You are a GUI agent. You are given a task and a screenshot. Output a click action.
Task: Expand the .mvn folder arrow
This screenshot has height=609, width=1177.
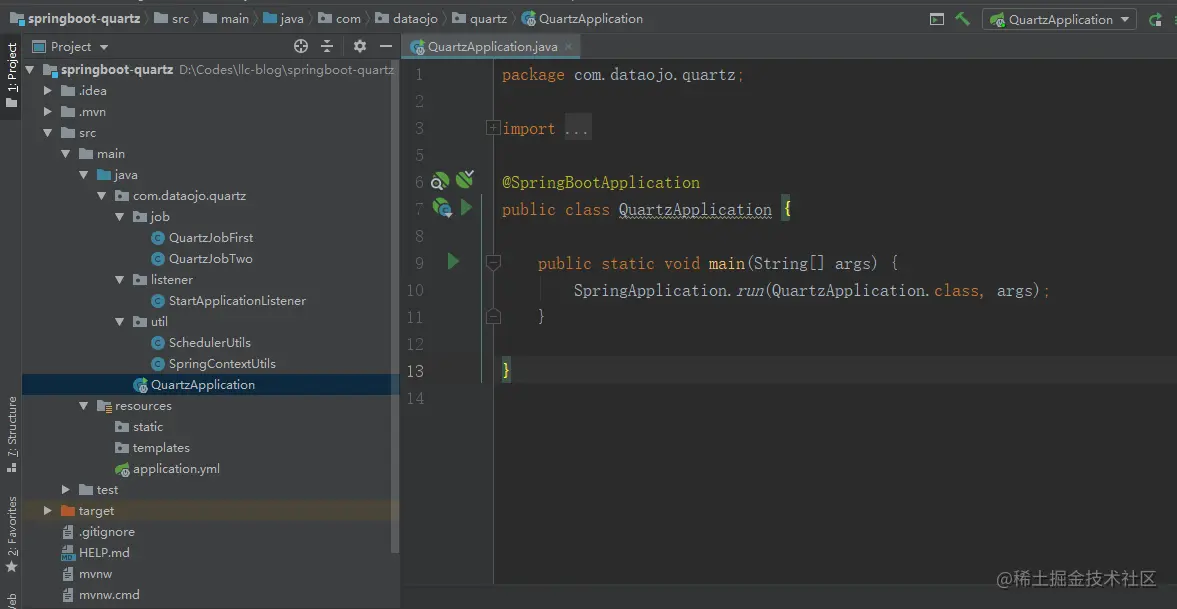tap(48, 112)
